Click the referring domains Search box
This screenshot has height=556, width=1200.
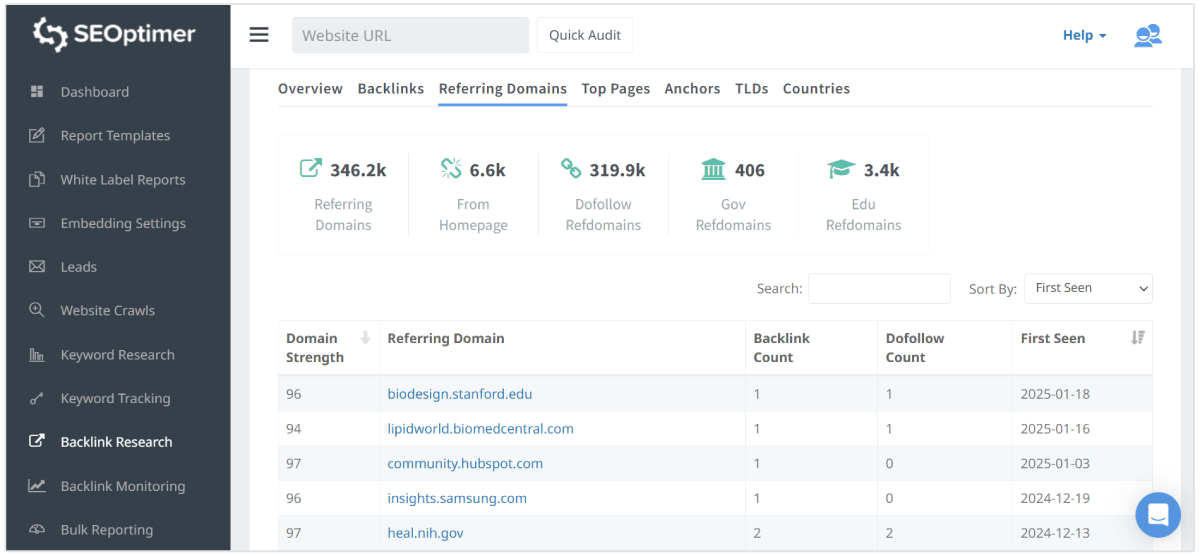(879, 288)
